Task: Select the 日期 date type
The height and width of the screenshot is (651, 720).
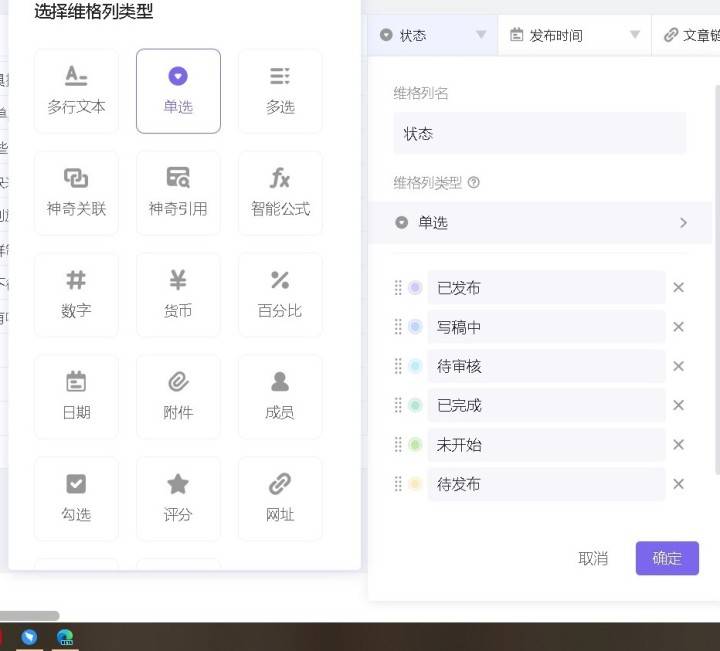Action: click(x=76, y=397)
